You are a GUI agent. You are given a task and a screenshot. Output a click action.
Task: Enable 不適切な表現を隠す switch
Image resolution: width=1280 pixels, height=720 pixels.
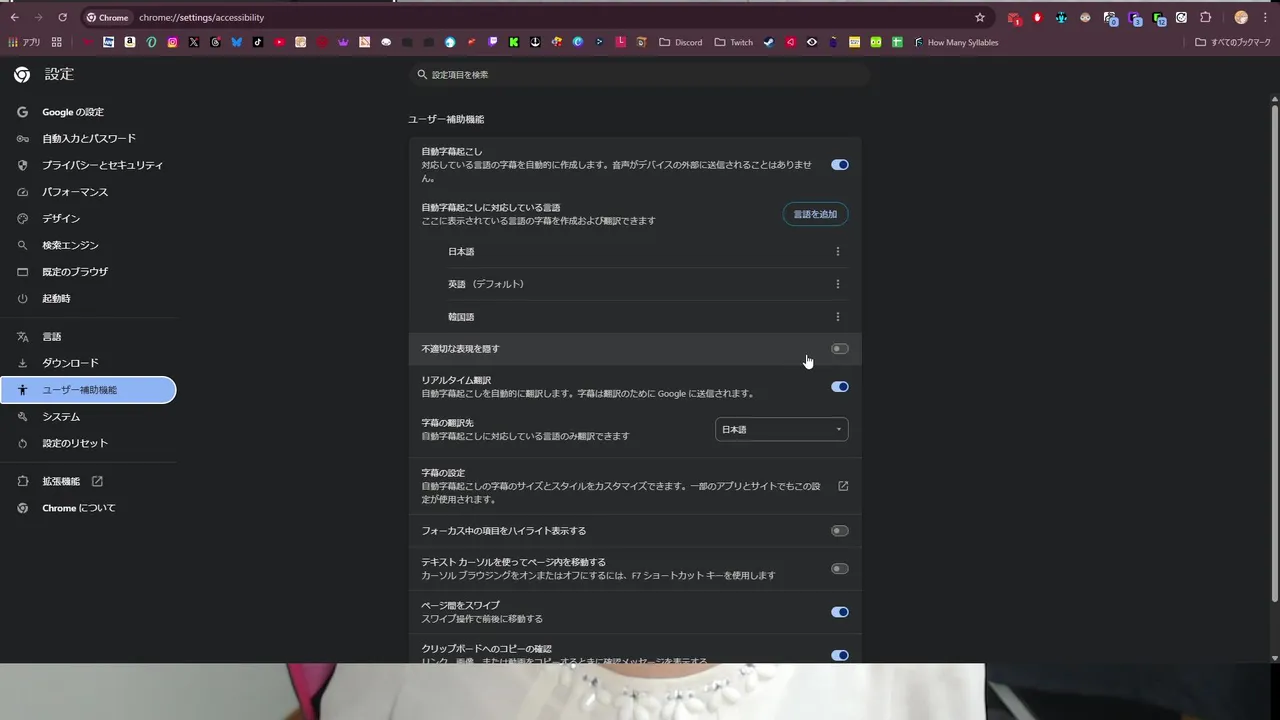click(x=840, y=349)
